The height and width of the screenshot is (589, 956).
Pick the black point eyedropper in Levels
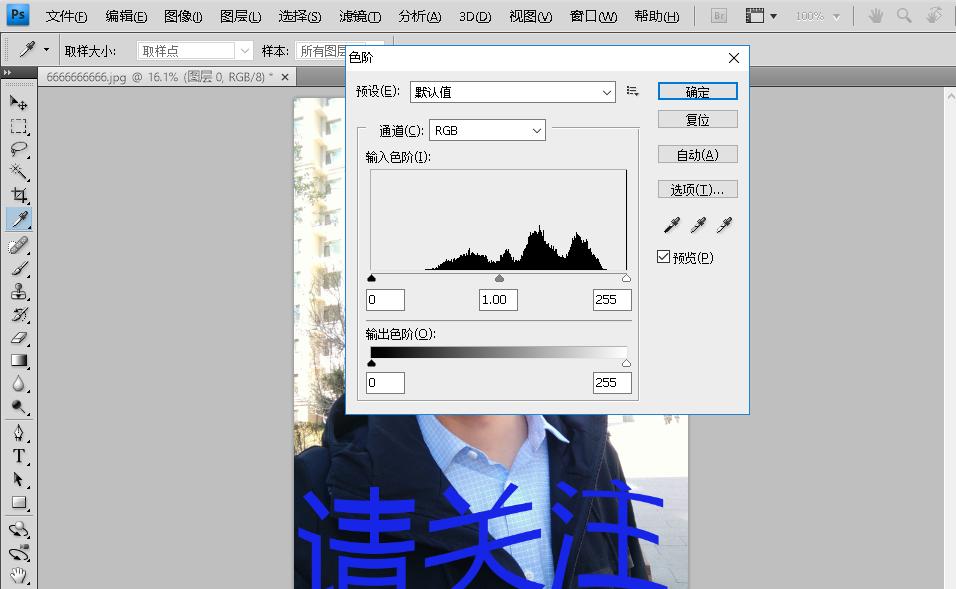coord(671,224)
